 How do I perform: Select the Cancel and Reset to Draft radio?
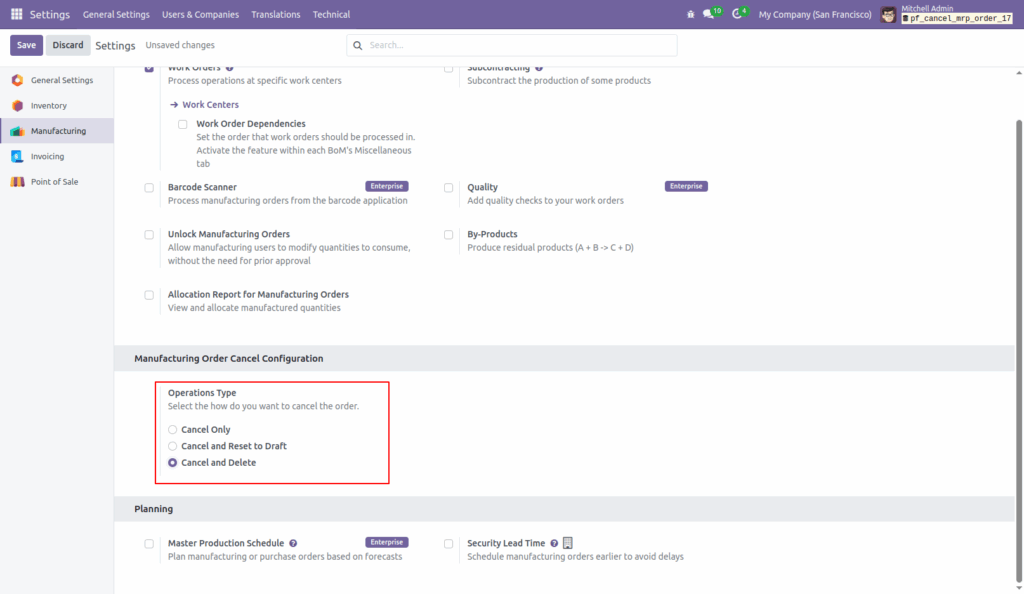pos(172,446)
